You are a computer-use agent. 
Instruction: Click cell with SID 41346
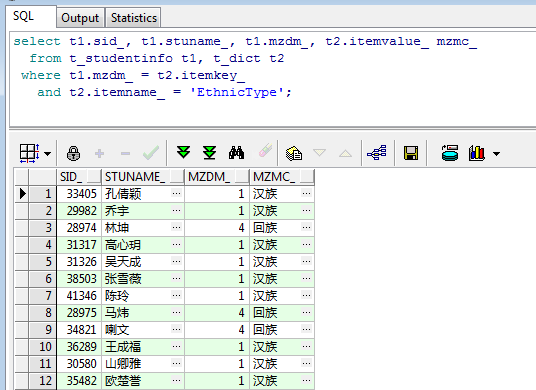pos(79,296)
